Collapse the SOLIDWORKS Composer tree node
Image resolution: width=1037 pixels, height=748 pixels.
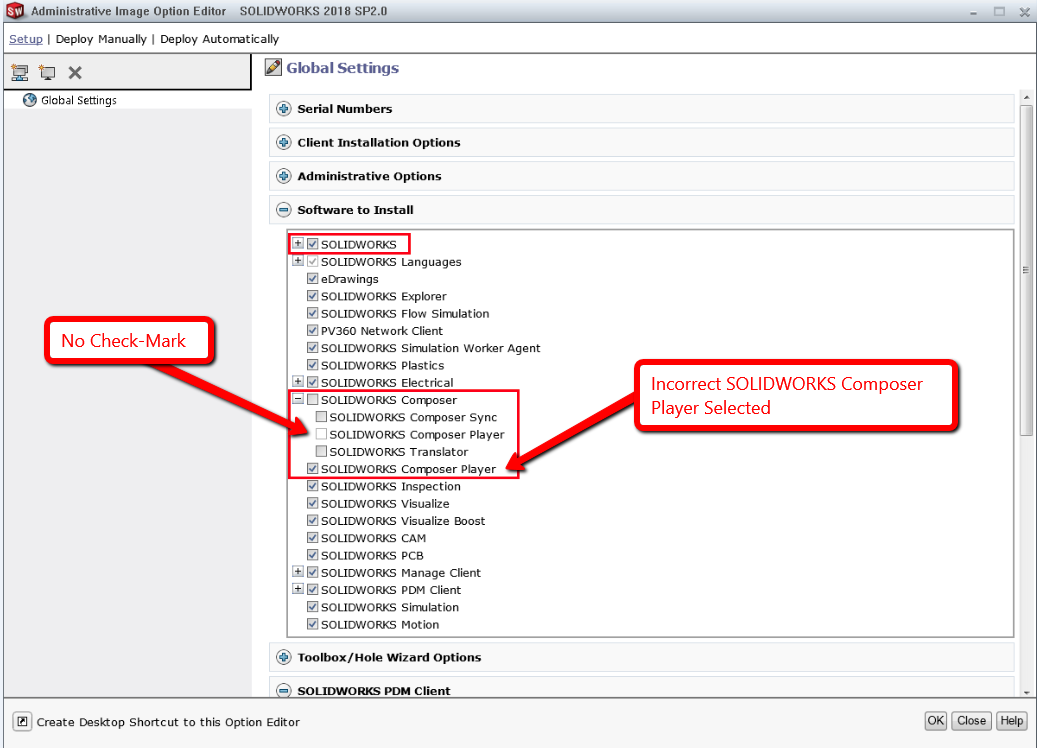click(298, 399)
